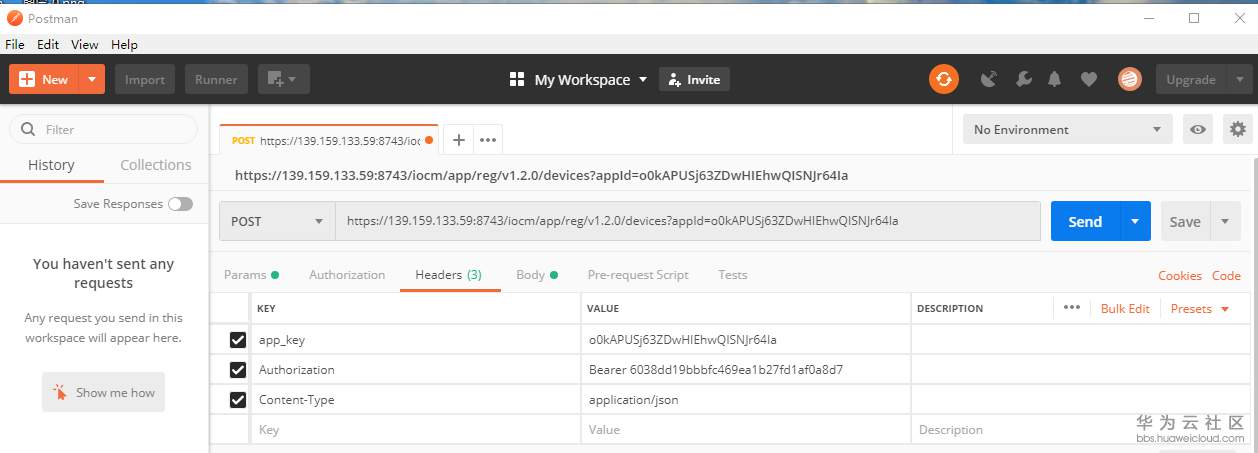Open the File menu
This screenshot has height=453, width=1258.
tap(15, 45)
